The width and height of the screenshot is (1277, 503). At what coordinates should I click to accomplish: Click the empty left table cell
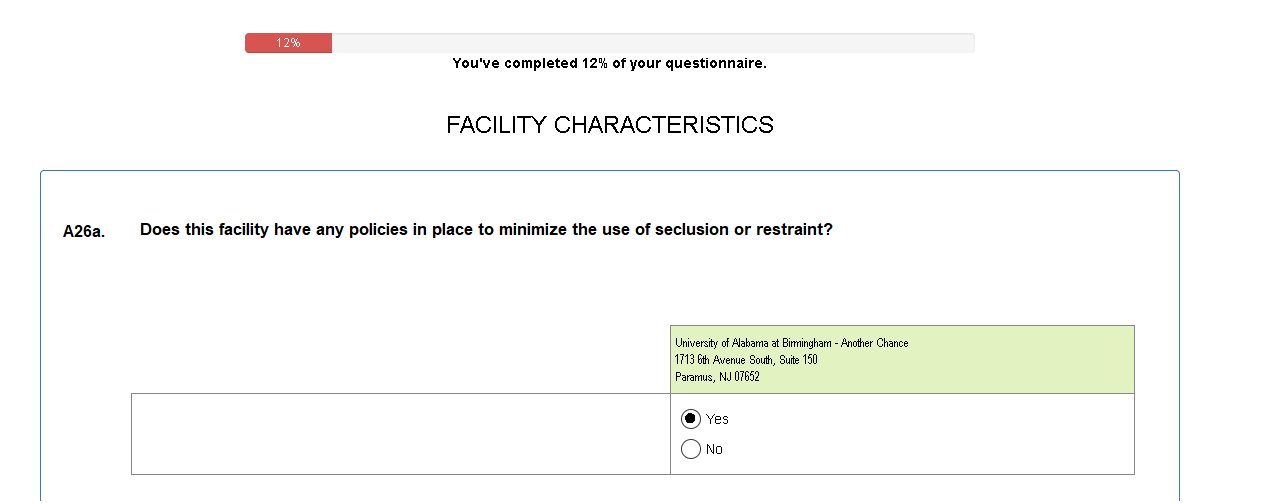(400, 434)
